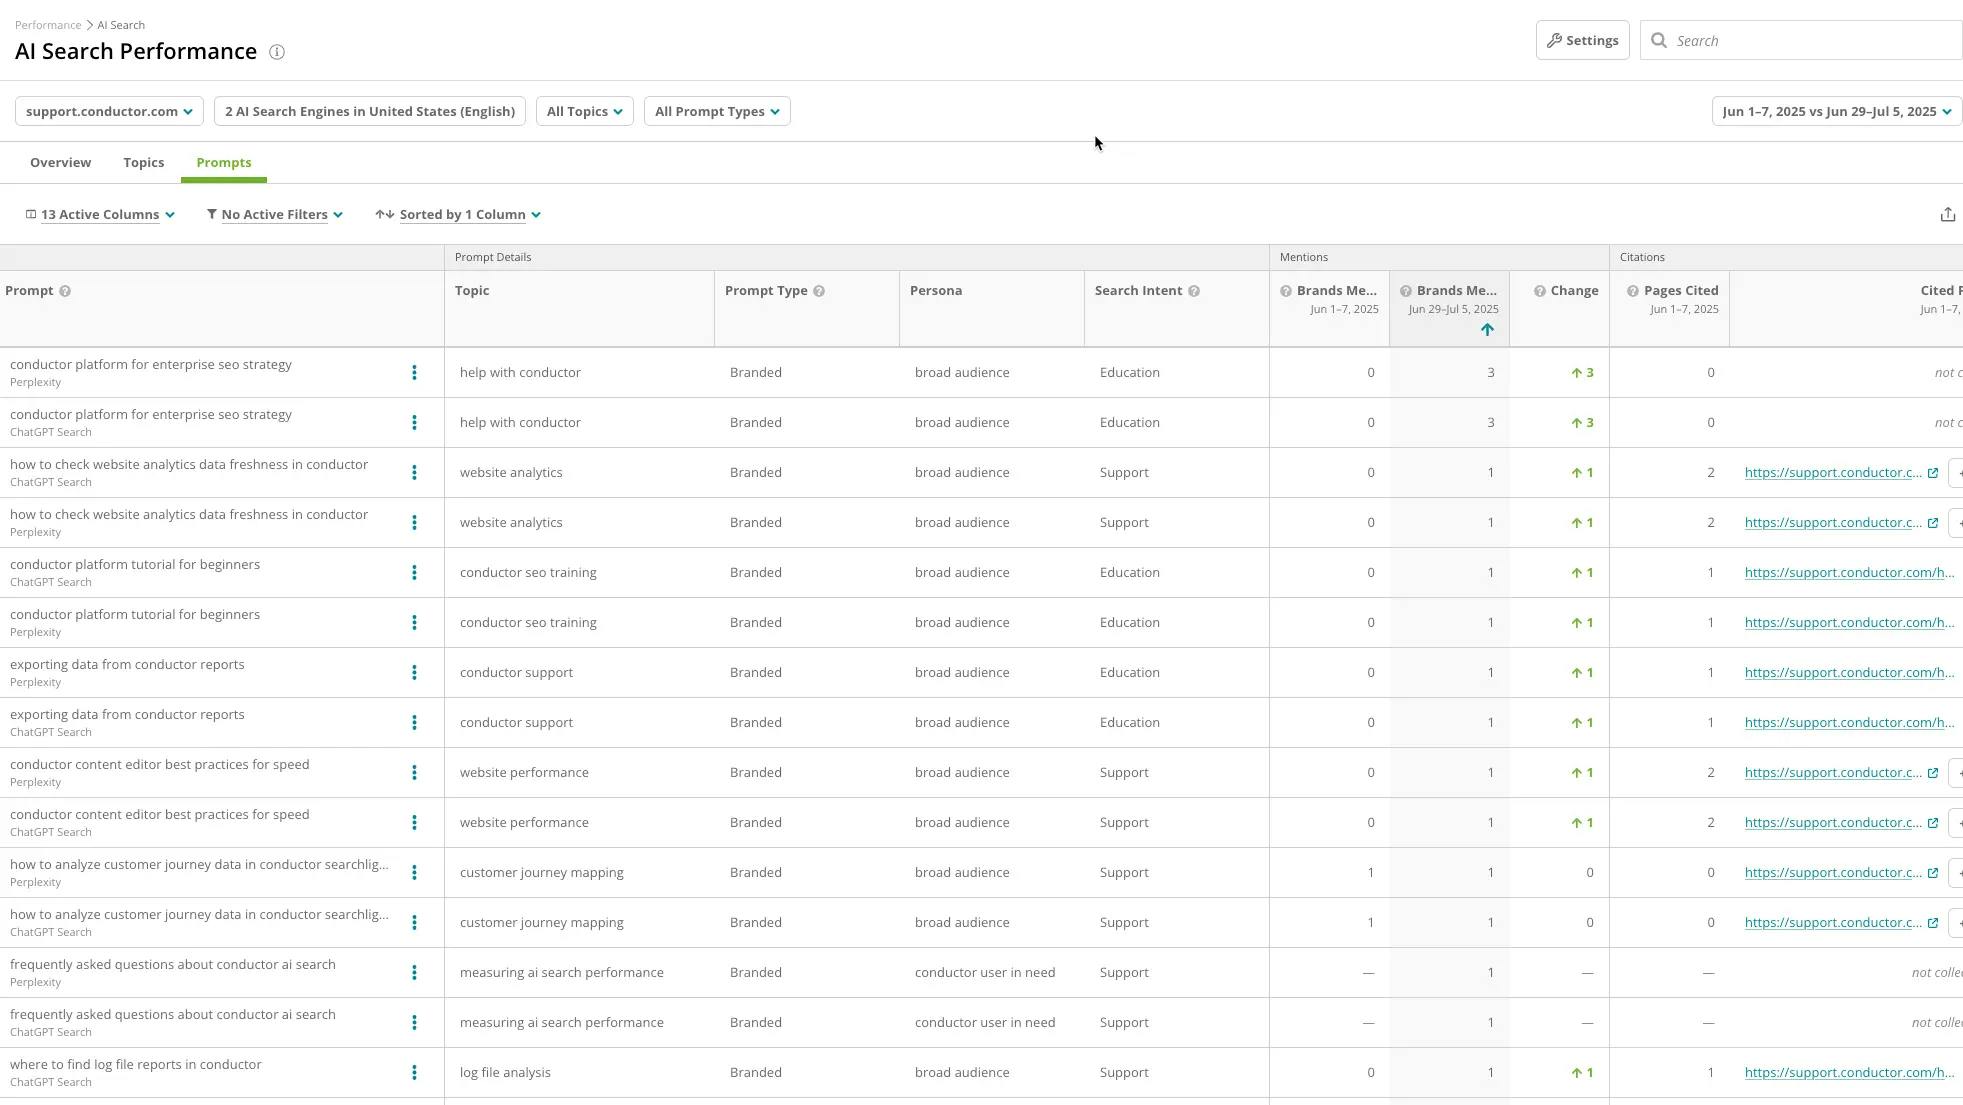The height and width of the screenshot is (1105, 1963).
Task: Expand the support.conductor.com domain dropdown
Action: [109, 111]
